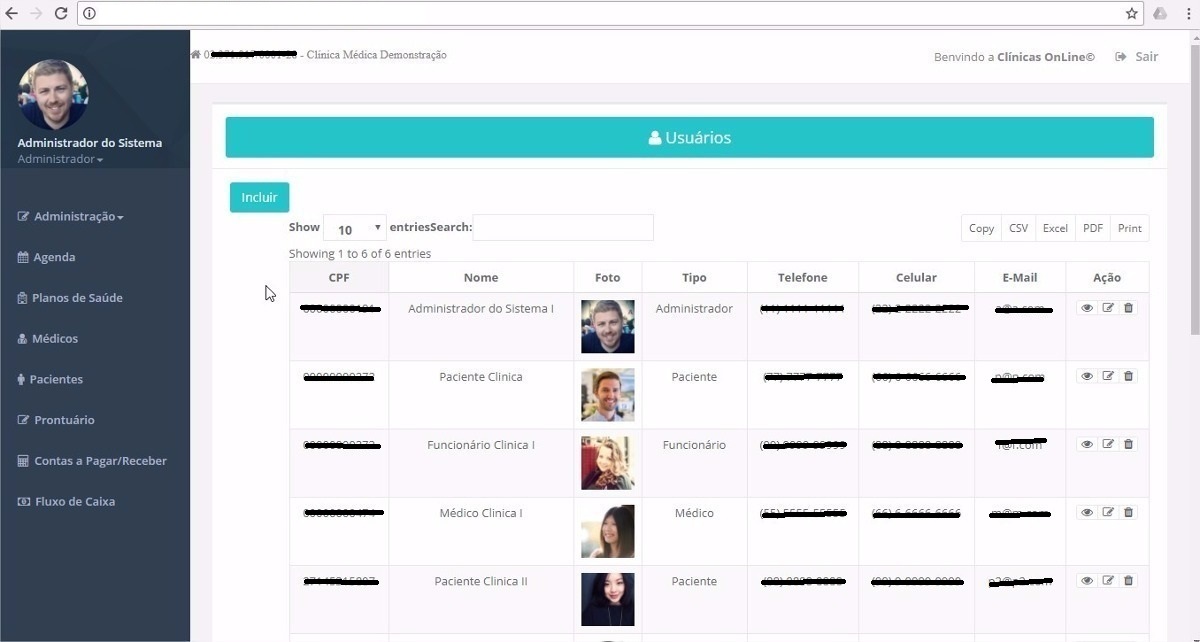Open Agenda from the sidebar
The height and width of the screenshot is (642, 1200).
point(53,257)
